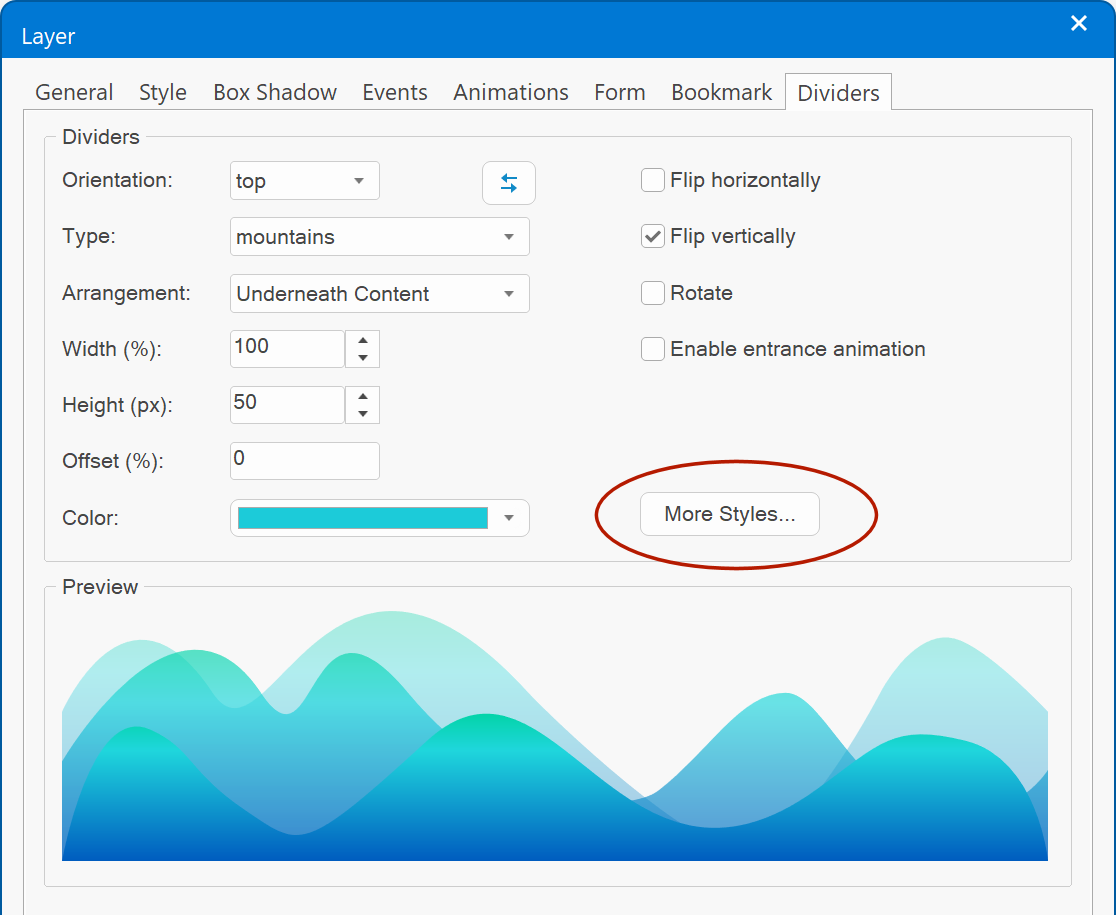
Task: Uncheck the Flip vertically checkbox
Action: (x=653, y=237)
